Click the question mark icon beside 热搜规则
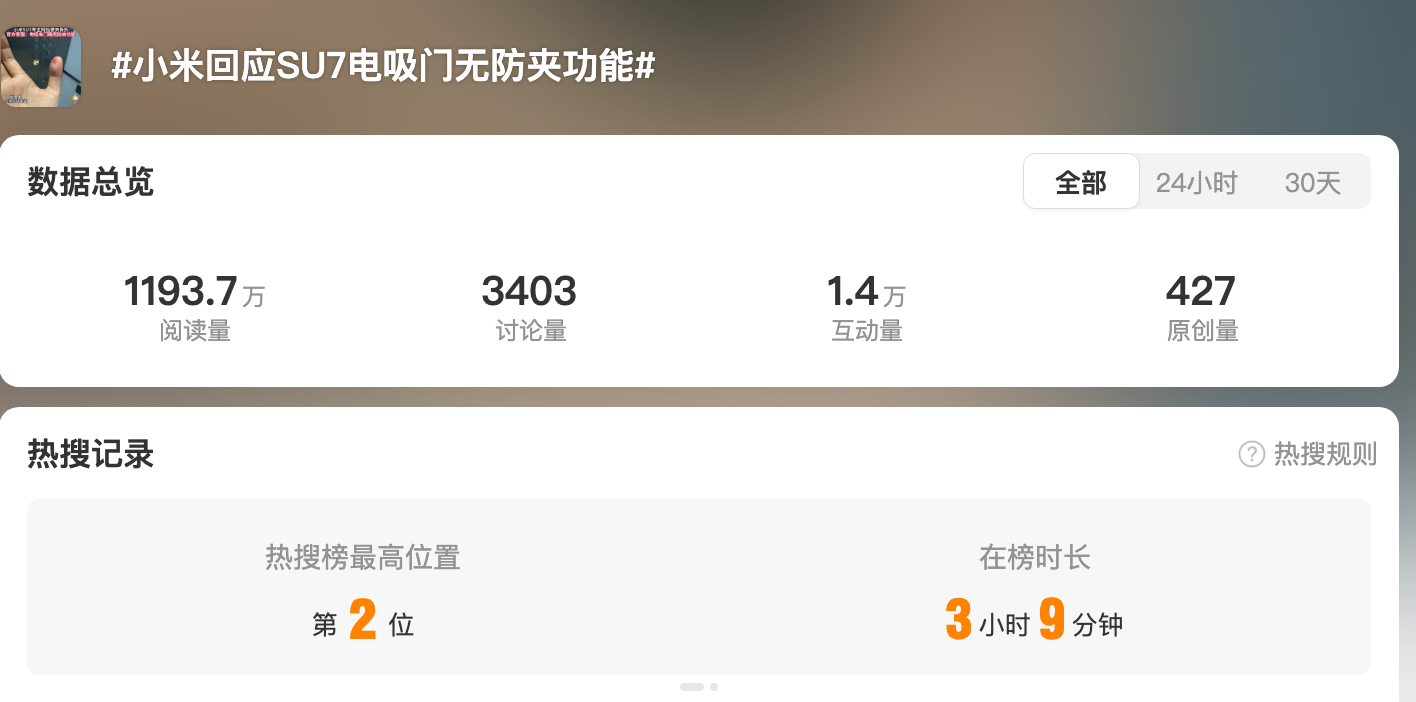The width and height of the screenshot is (1416, 702). (x=1252, y=454)
